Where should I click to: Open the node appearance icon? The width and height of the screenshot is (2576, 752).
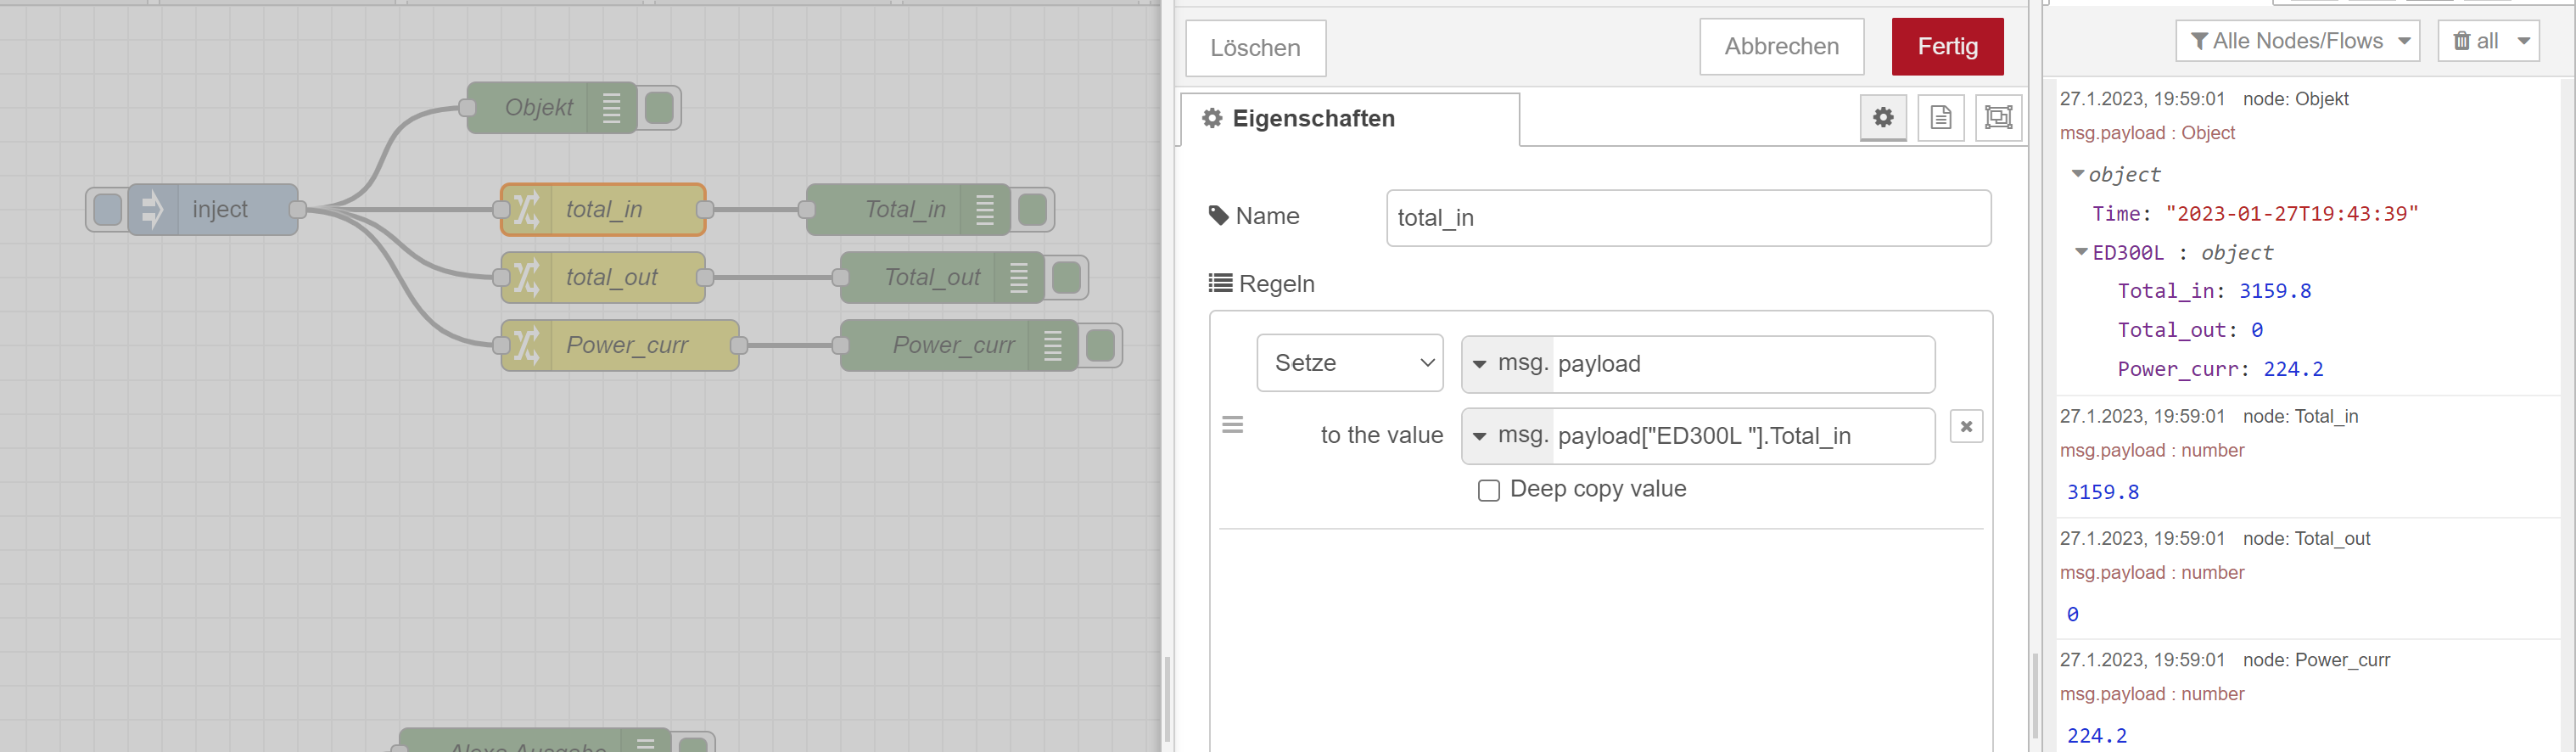[1998, 118]
